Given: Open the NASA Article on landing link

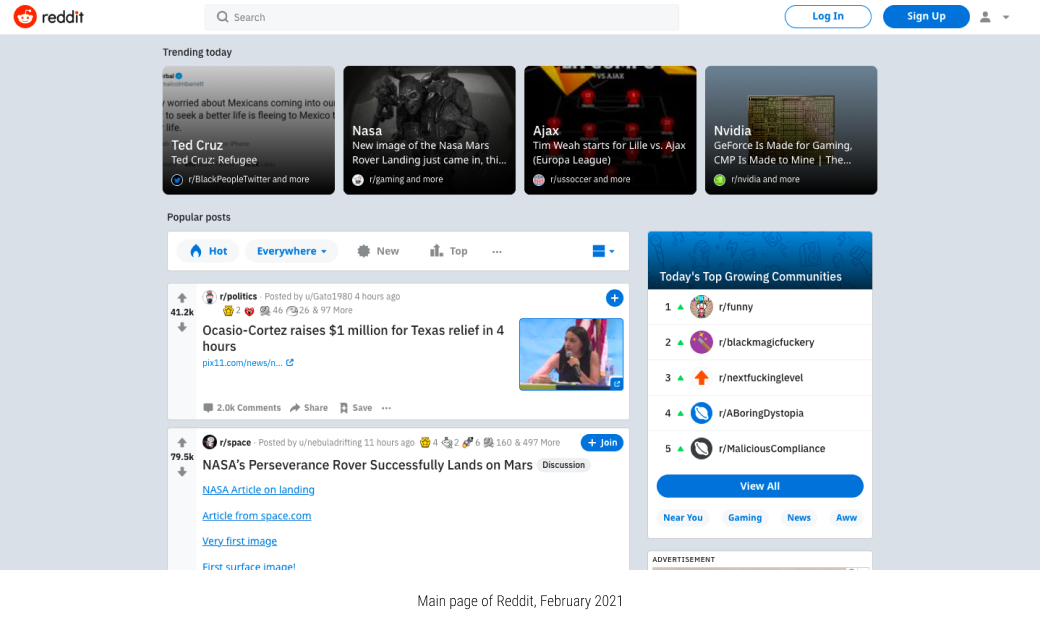Looking at the screenshot, I should (x=259, y=489).
